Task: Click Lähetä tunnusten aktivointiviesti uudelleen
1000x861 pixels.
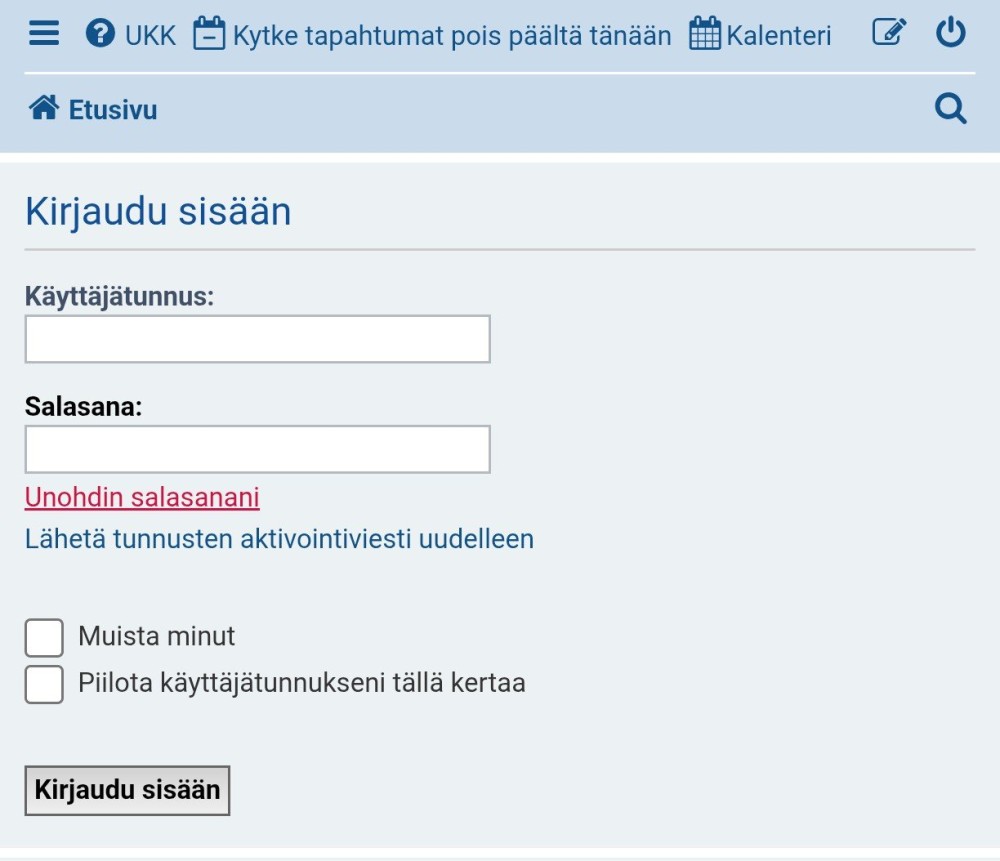Action: (x=279, y=539)
